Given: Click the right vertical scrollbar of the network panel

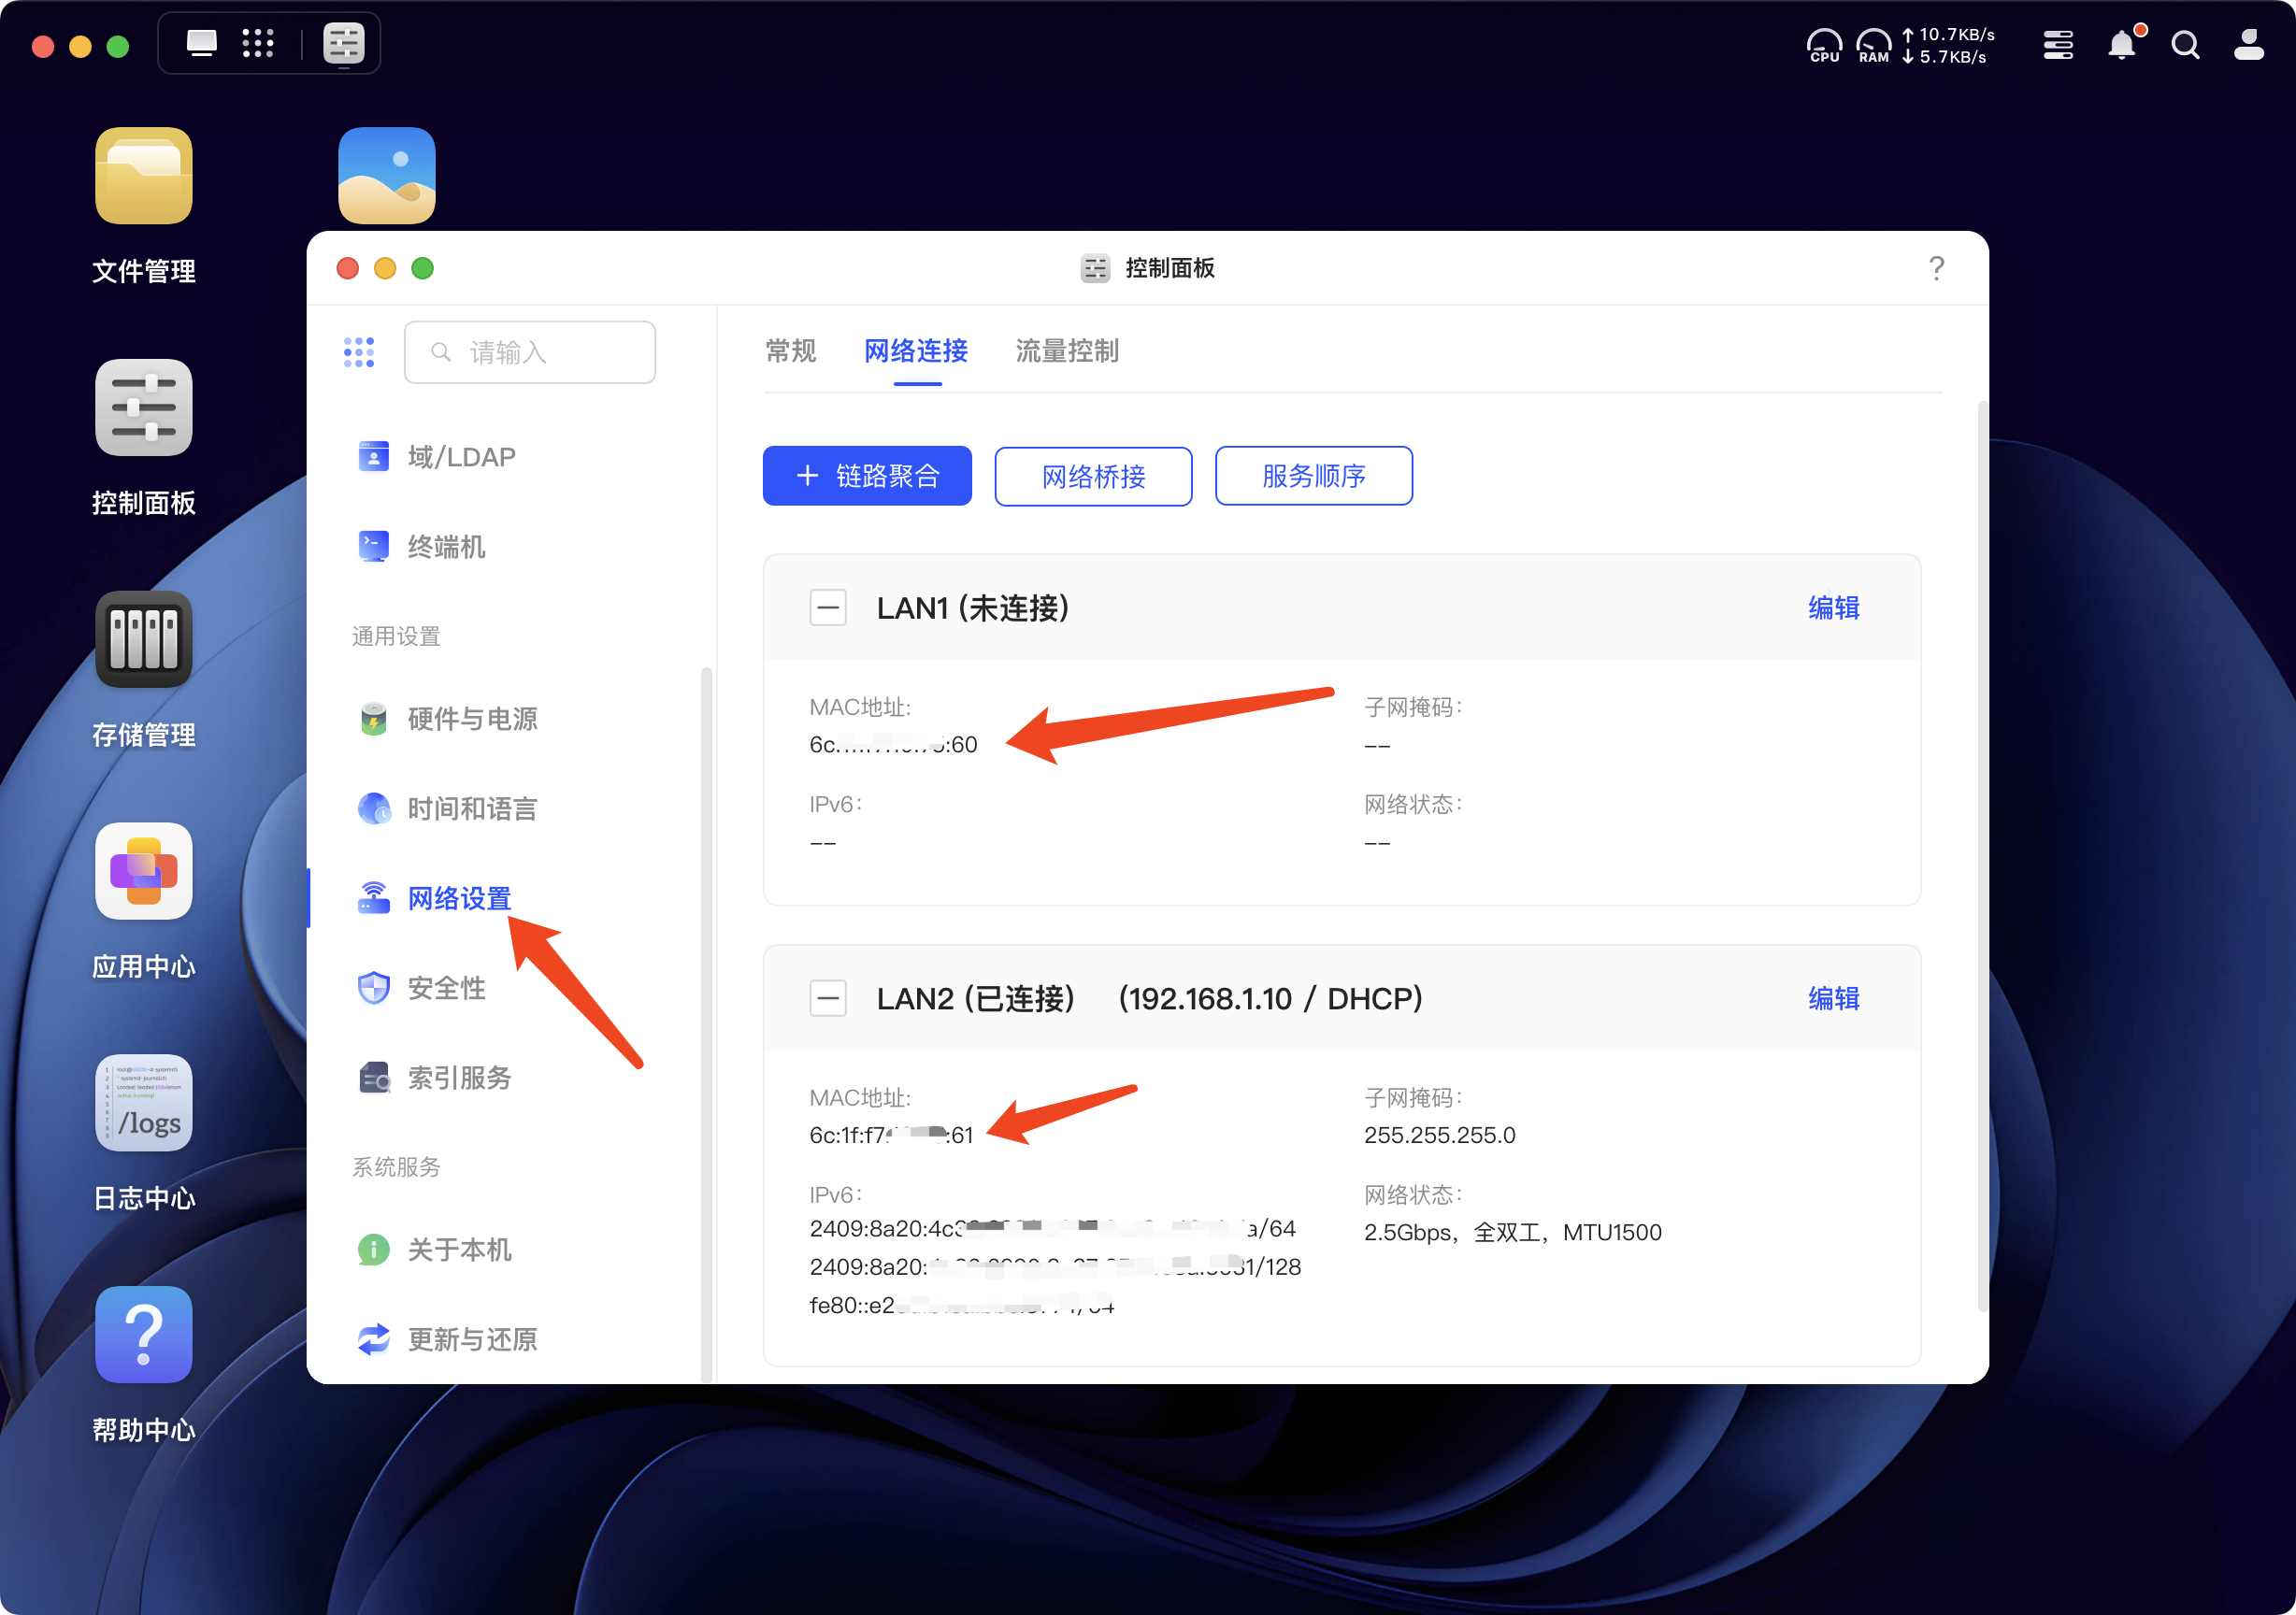Looking at the screenshot, I should click(x=1982, y=855).
